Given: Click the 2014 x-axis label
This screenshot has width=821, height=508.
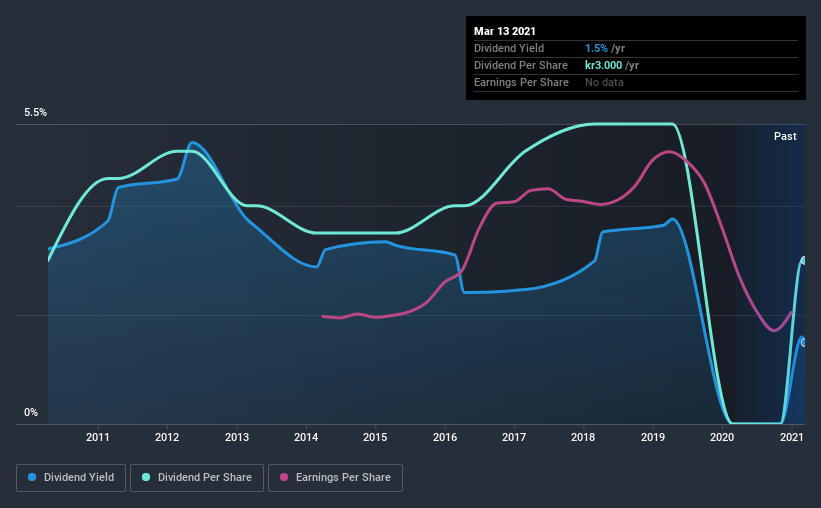Looking at the screenshot, I should point(306,437).
